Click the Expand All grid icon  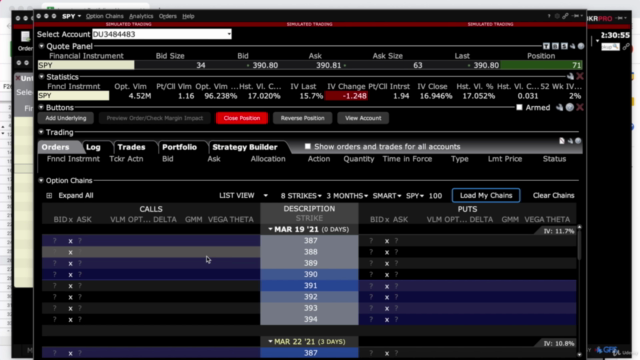[49, 196]
